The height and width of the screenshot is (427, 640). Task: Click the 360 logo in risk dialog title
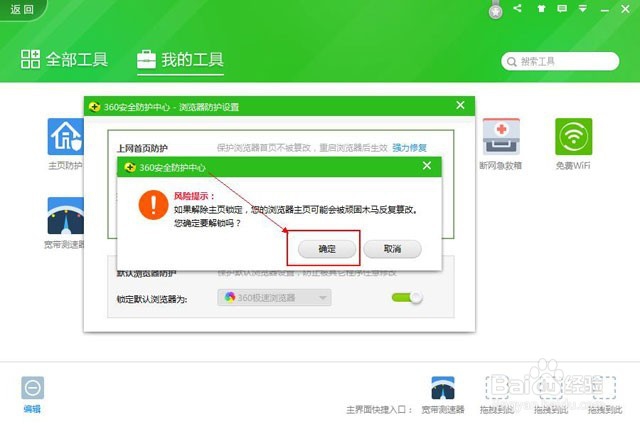[x=130, y=167]
